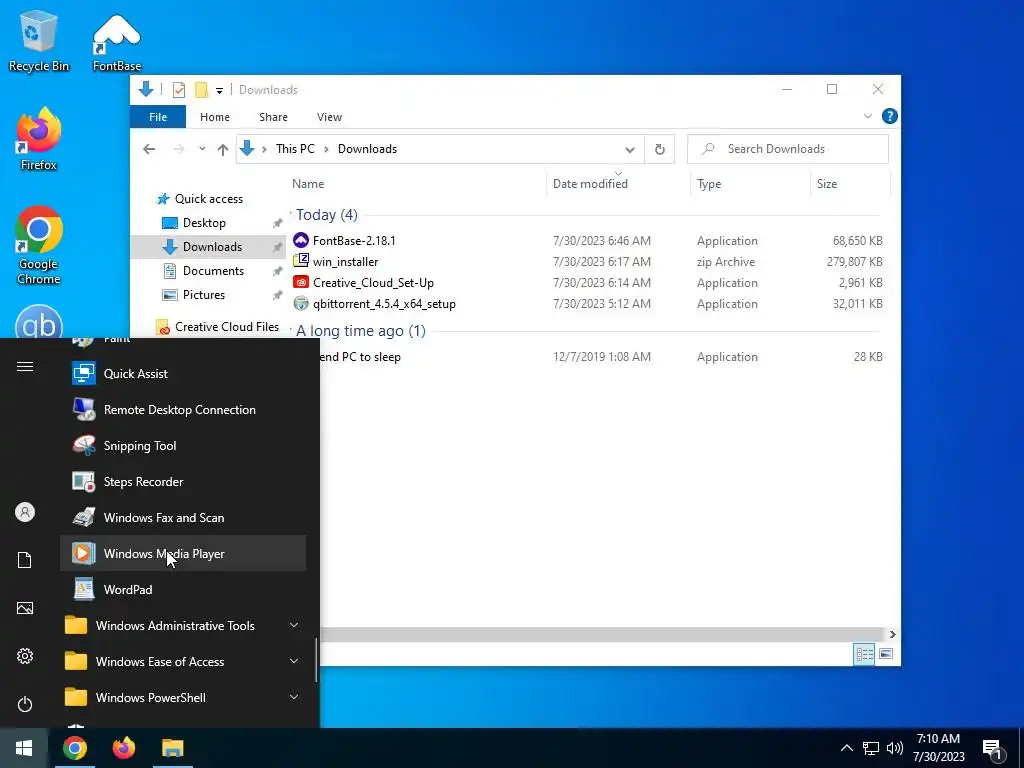Click Power button in Start sidebar
The image size is (1024, 768).
pyautogui.click(x=25, y=704)
